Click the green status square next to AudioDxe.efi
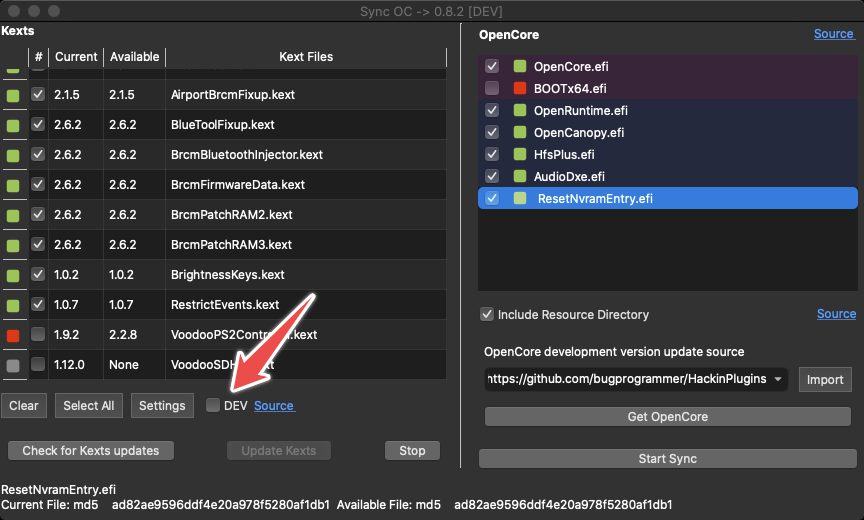This screenshot has width=864, height=520. point(520,177)
